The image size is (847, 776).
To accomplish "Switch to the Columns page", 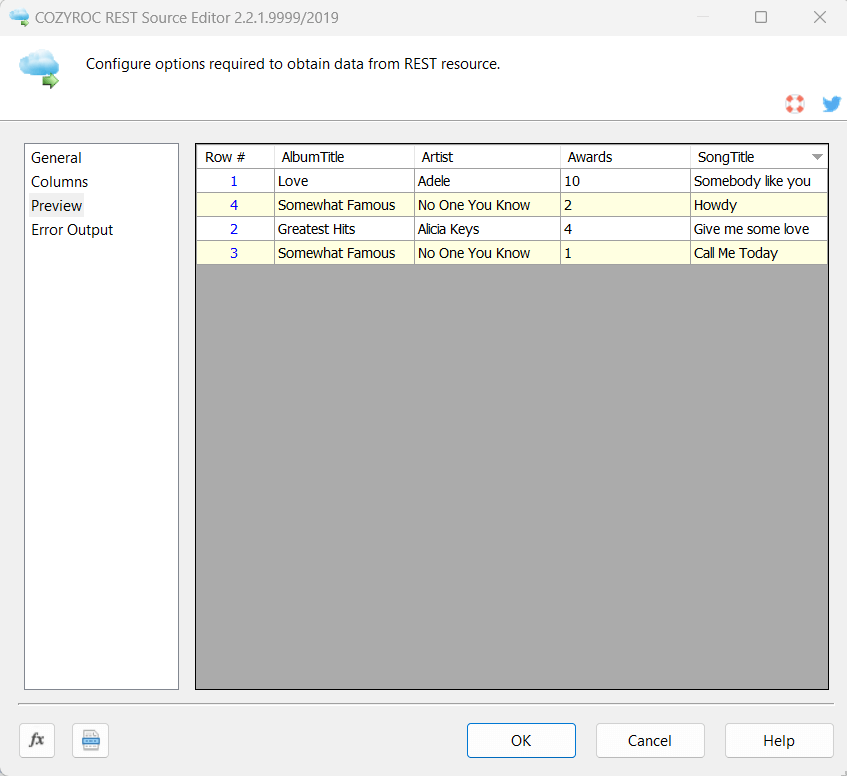I will point(59,182).
